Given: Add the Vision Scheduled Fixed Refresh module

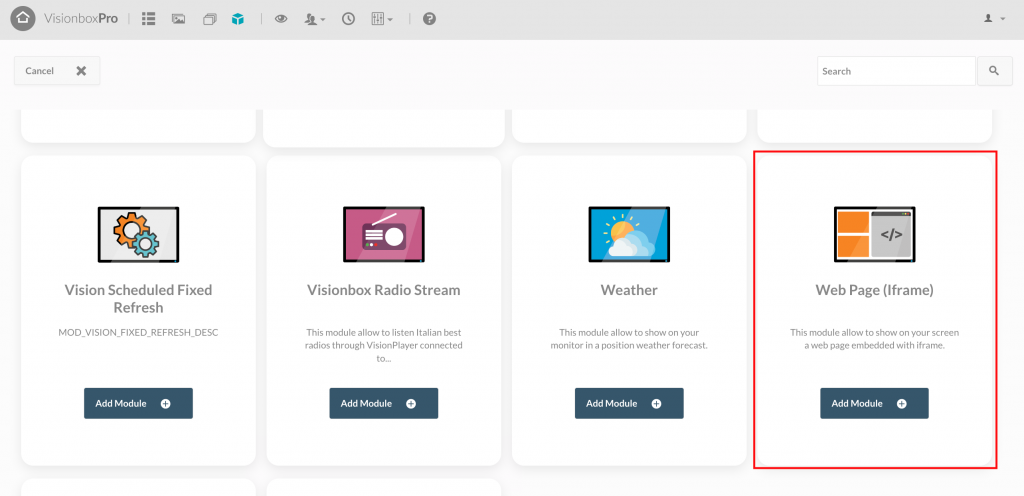Looking at the screenshot, I should [x=138, y=403].
